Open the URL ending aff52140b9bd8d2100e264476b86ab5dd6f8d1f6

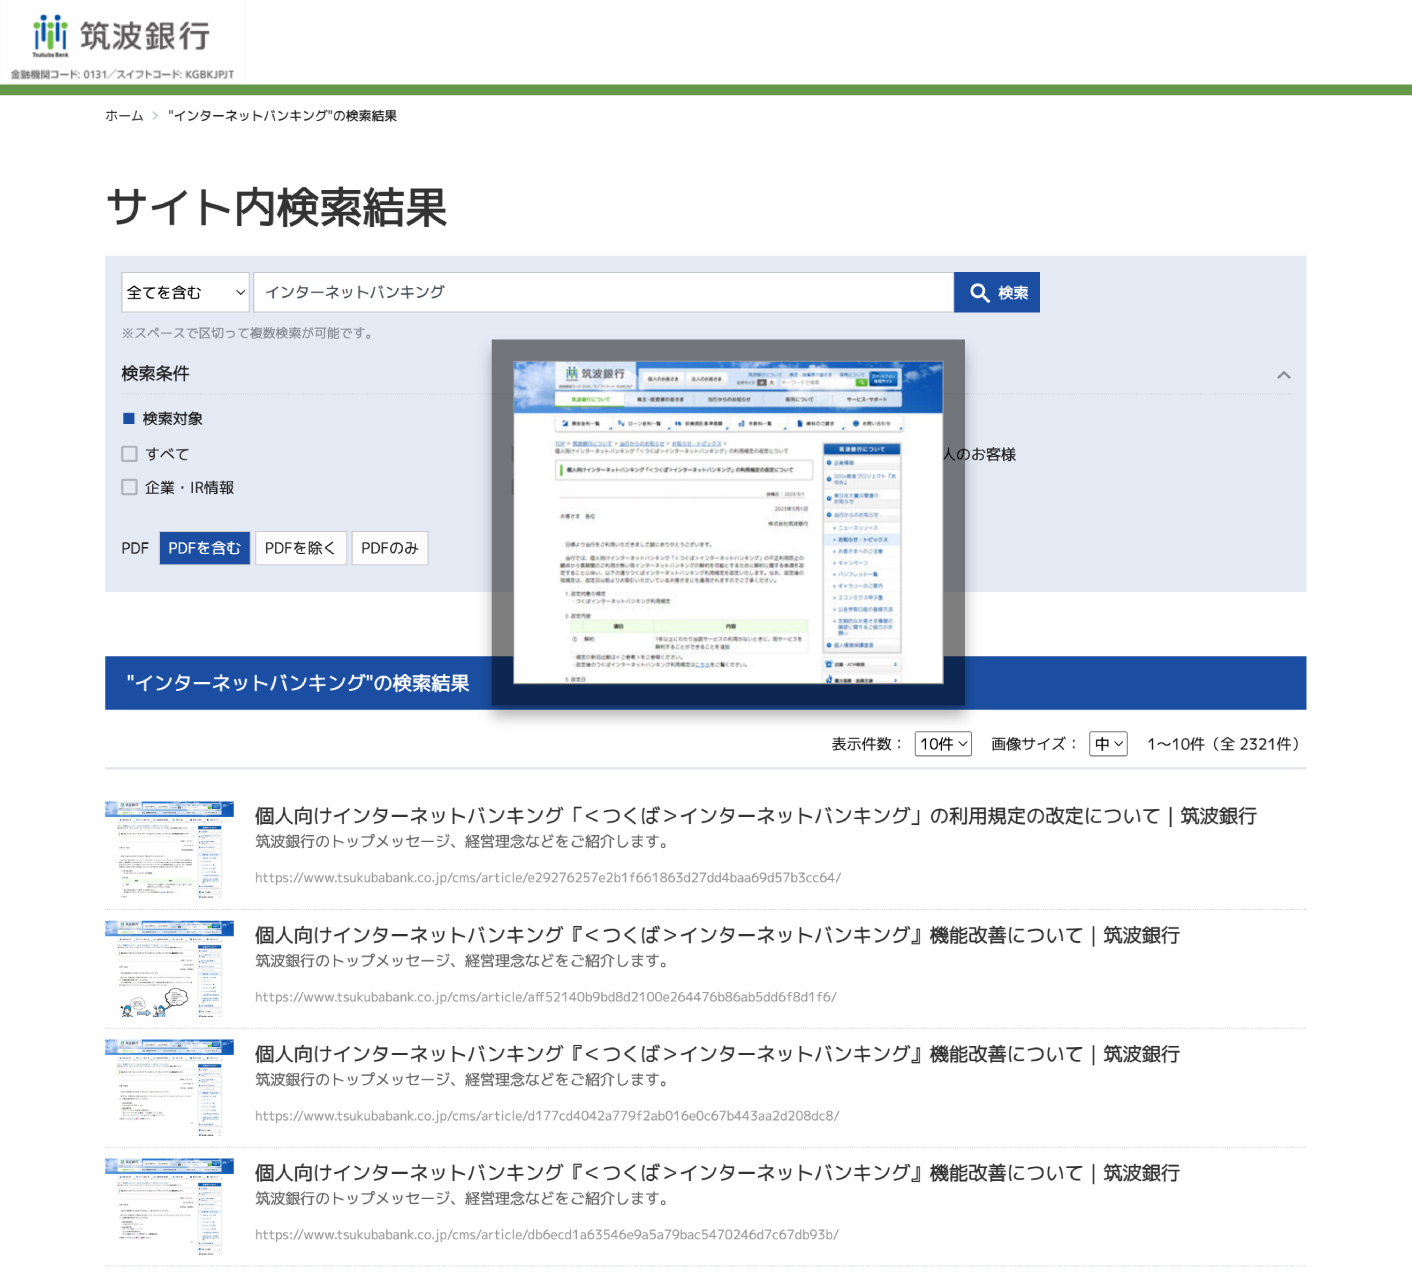(x=546, y=997)
